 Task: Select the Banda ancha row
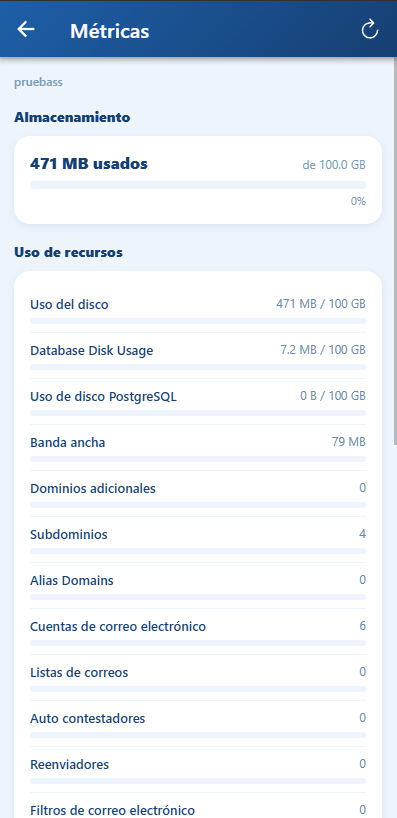point(198,448)
